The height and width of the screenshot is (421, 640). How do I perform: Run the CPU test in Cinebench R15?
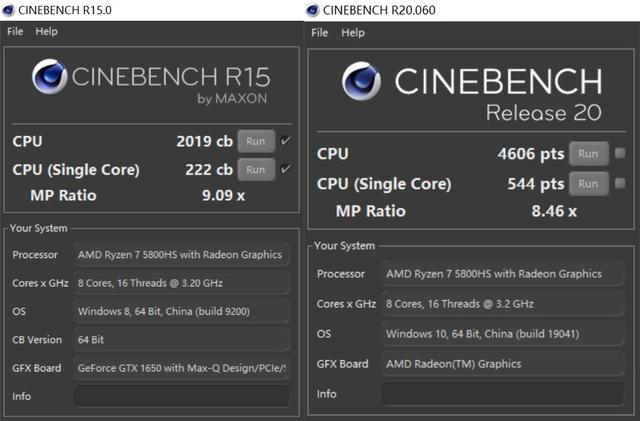pyautogui.click(x=256, y=142)
